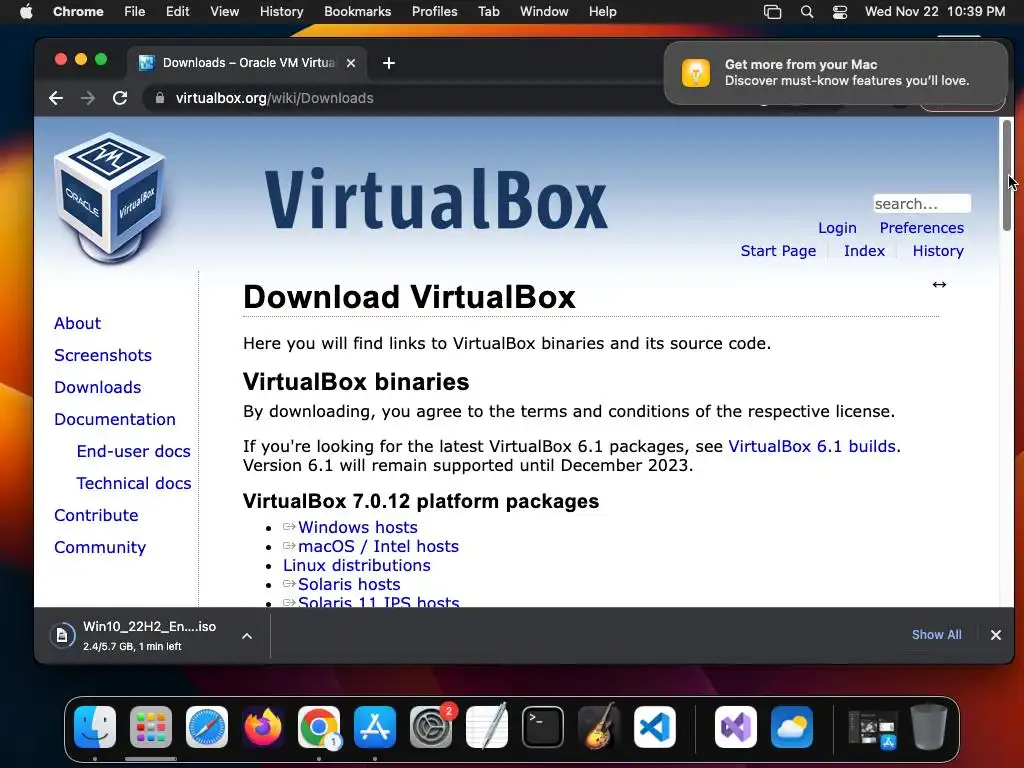This screenshot has height=768, width=1024.
Task: Click Show All downloads
Action: tap(936, 635)
